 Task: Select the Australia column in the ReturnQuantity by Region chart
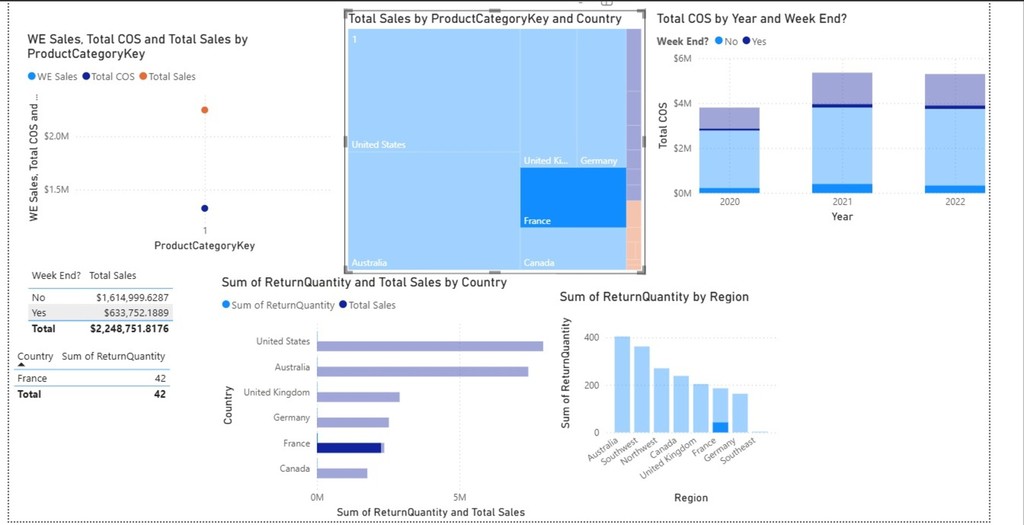[622, 384]
